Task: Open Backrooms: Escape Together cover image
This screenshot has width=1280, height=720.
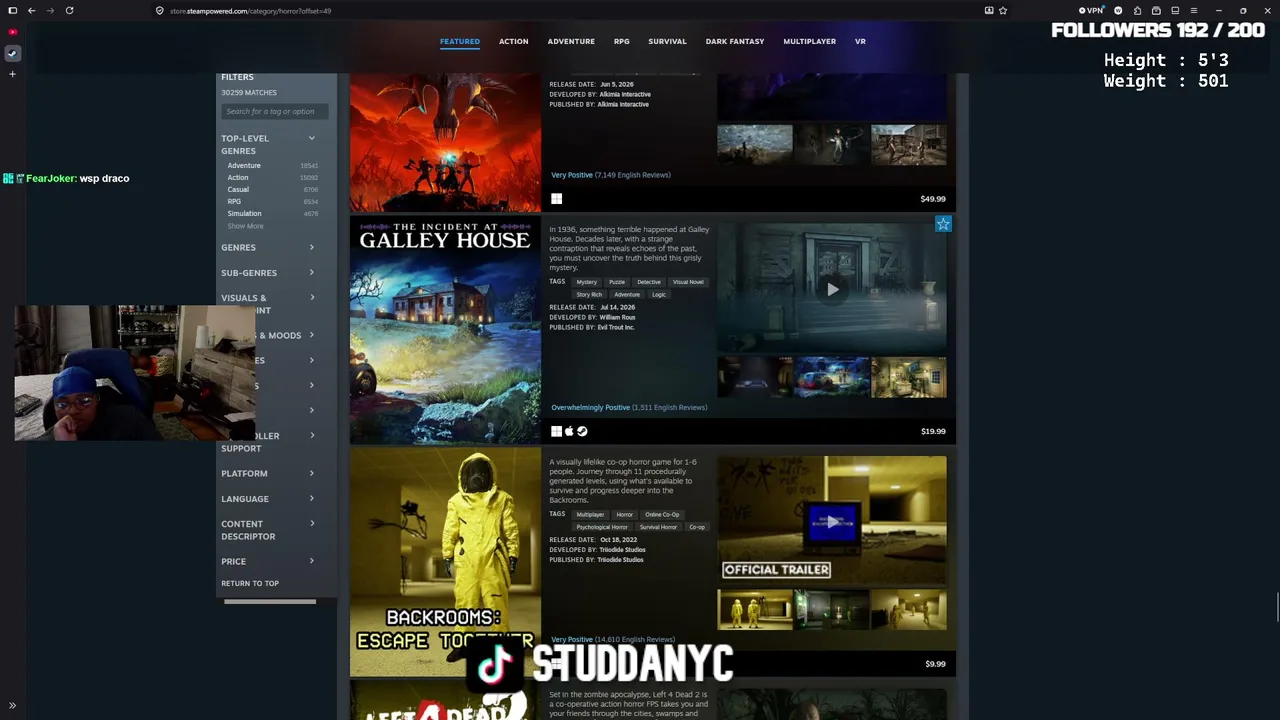Action: pos(445,562)
